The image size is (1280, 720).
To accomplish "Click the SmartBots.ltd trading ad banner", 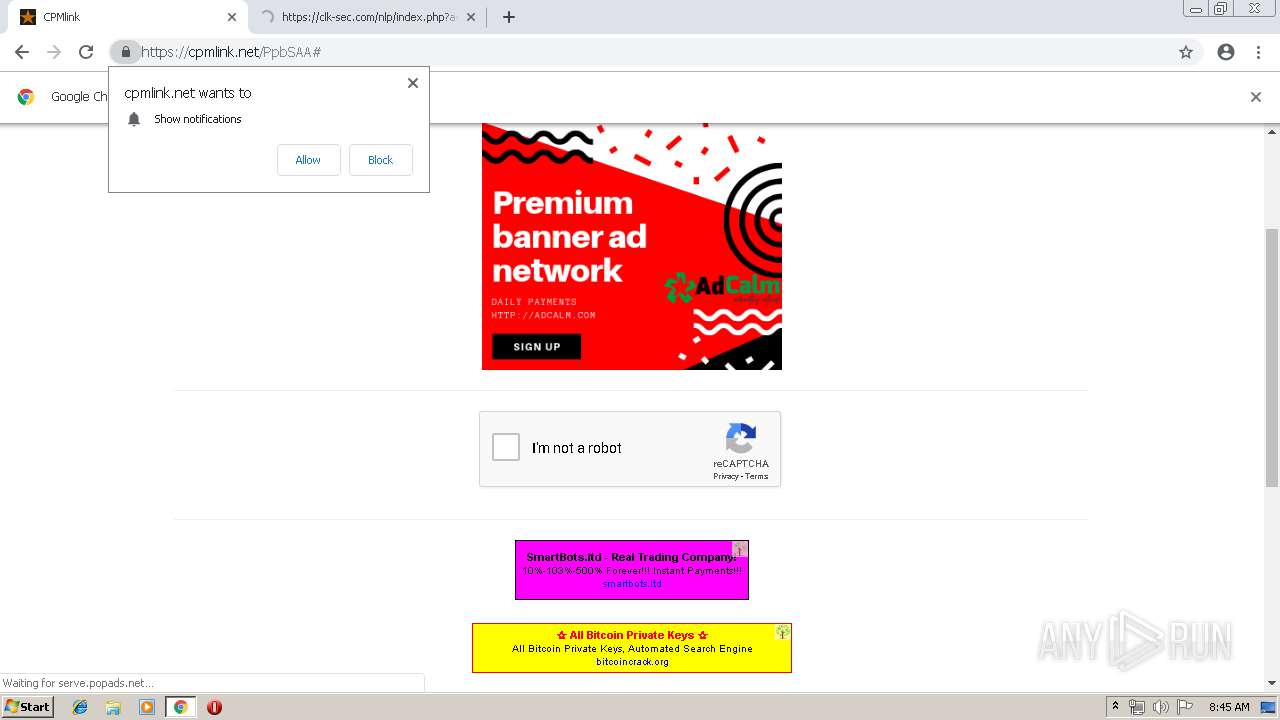I will click(x=632, y=570).
